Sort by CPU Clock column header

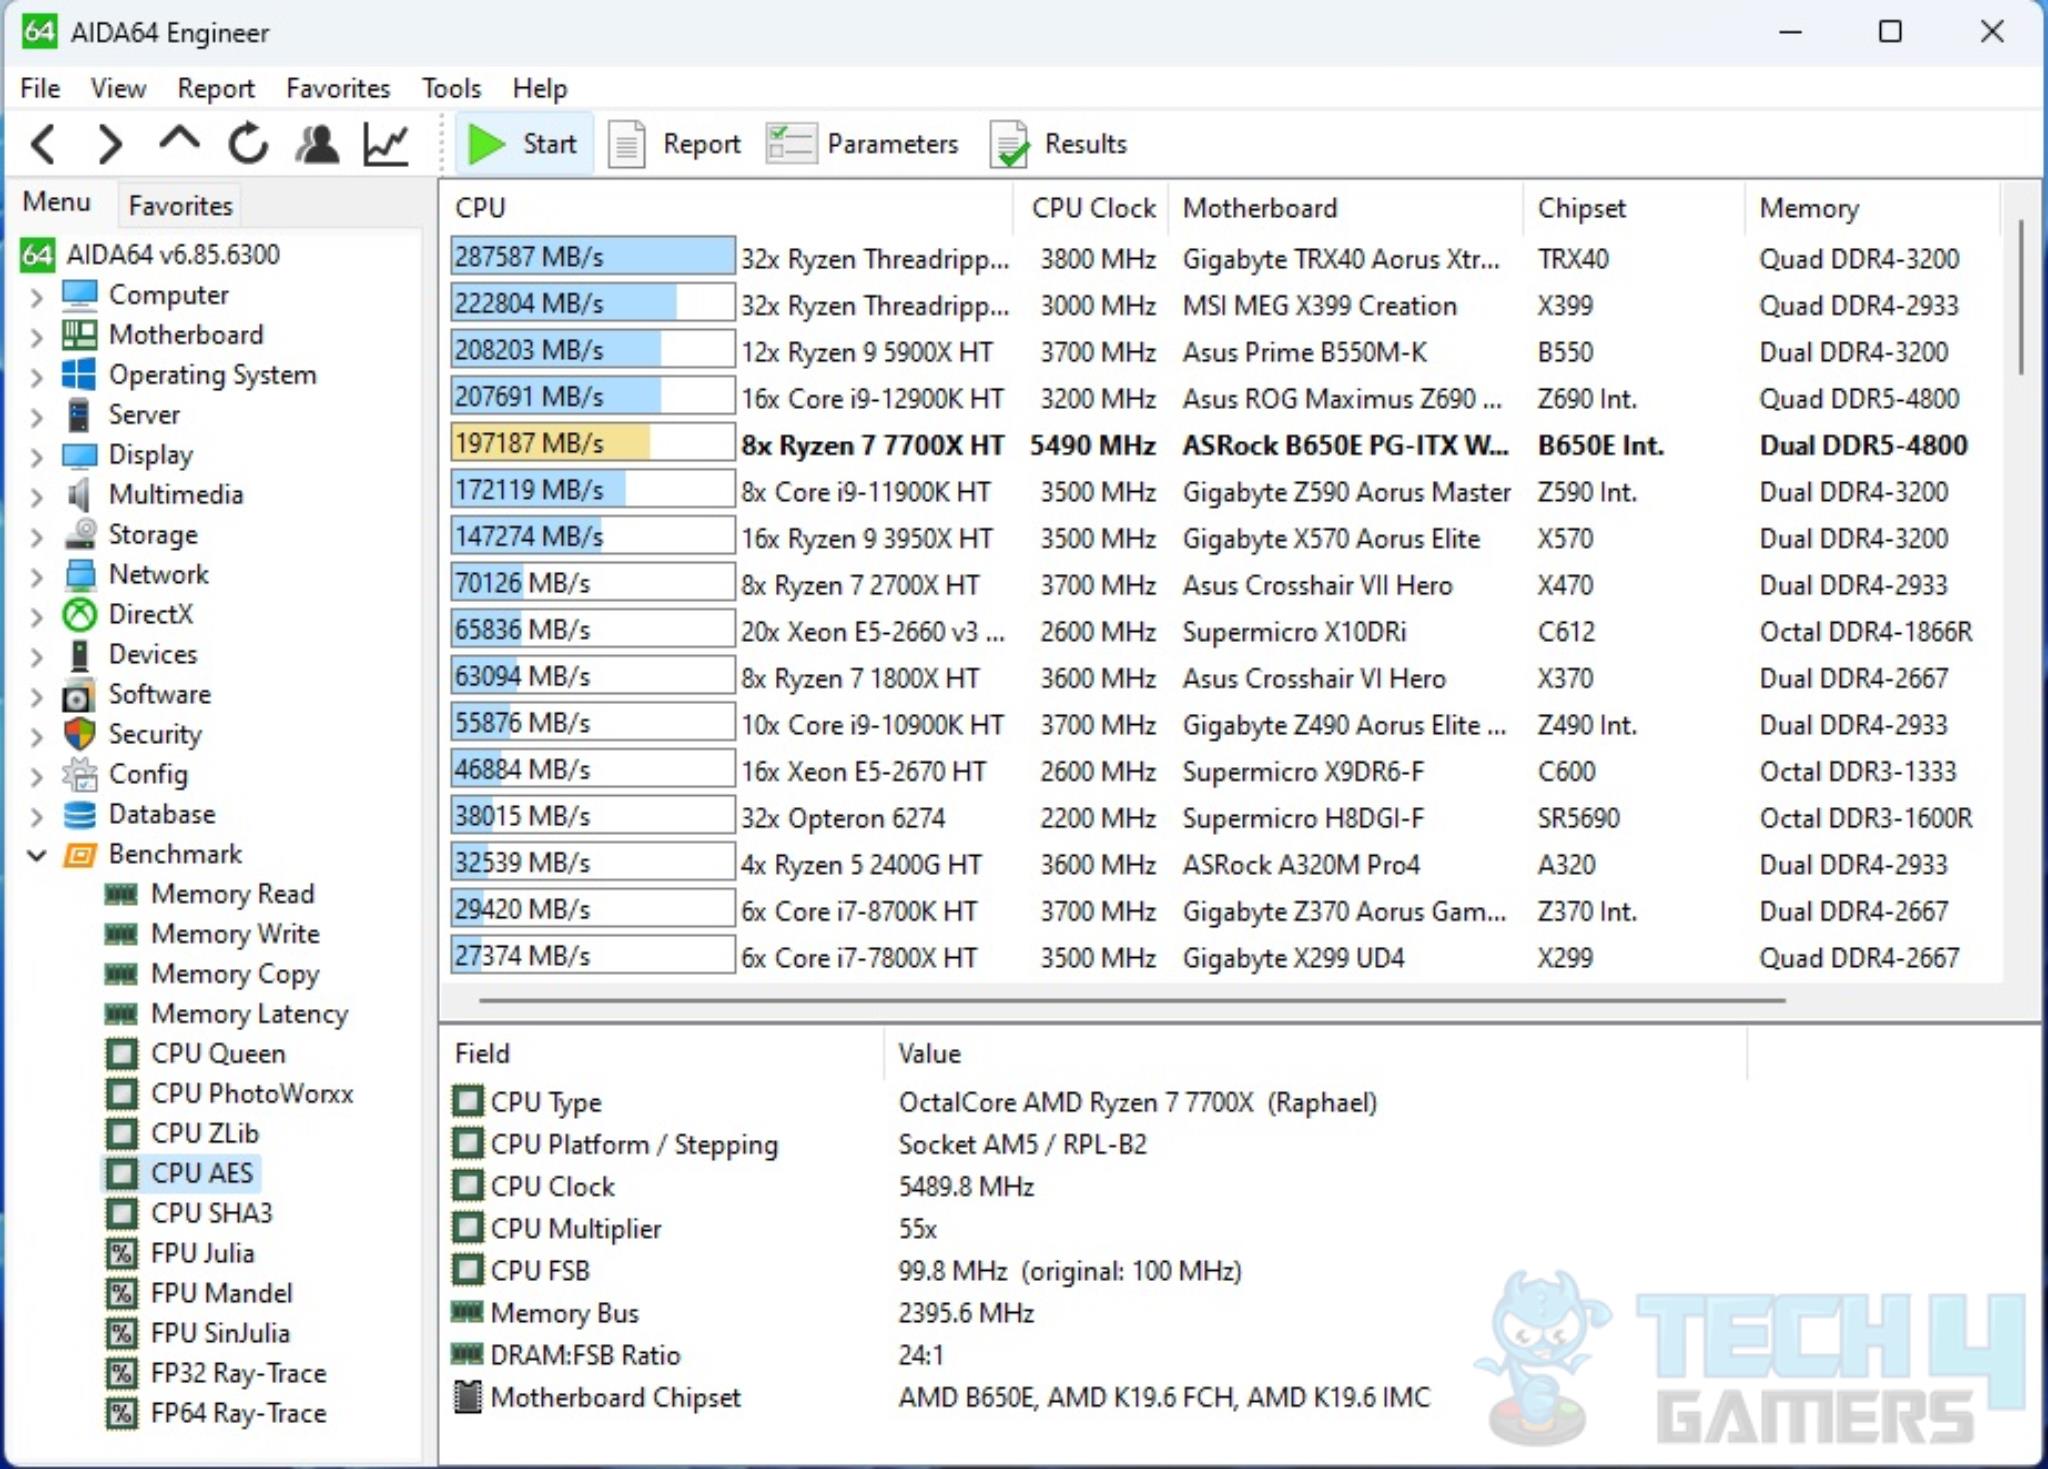click(1092, 208)
